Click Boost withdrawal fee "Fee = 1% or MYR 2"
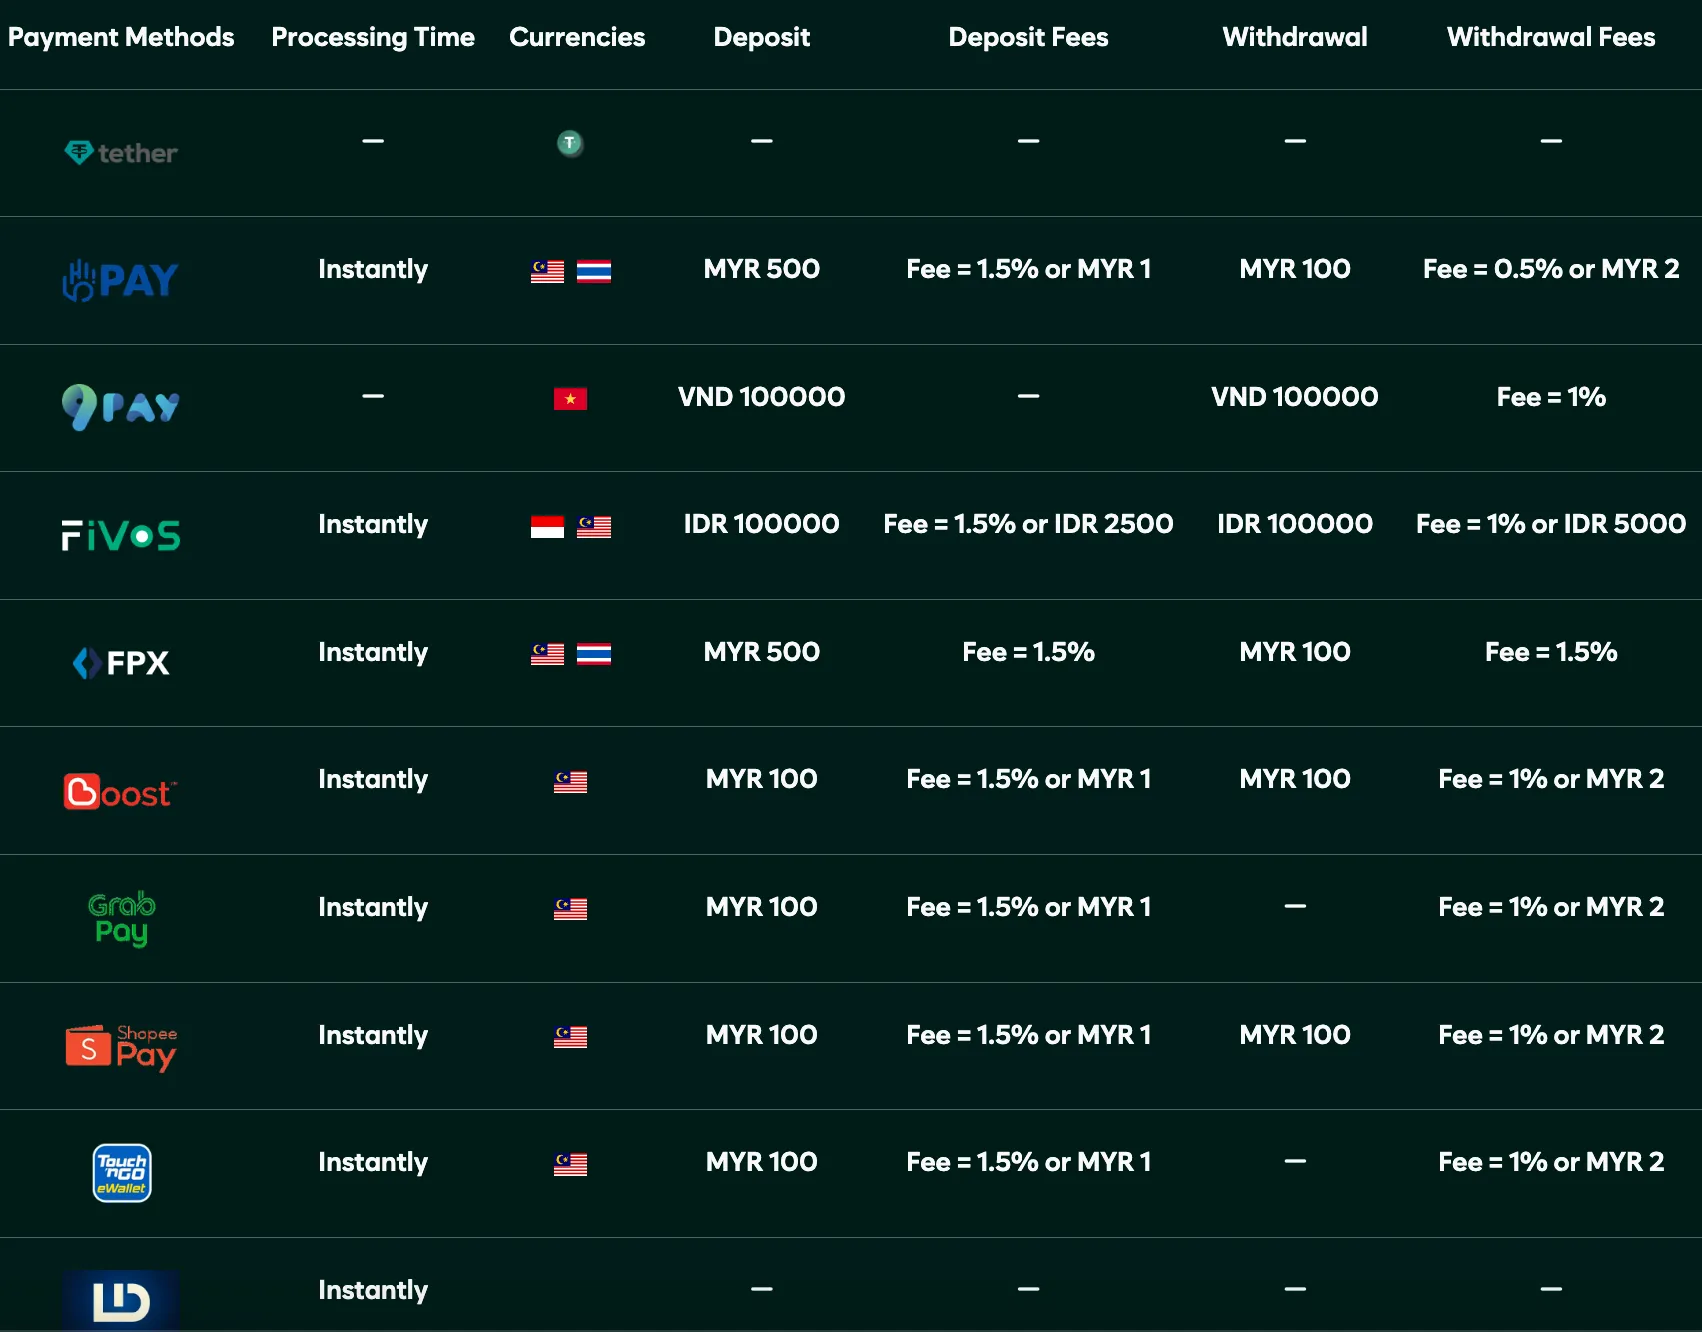Viewport: 1702px width, 1332px height. point(1551,779)
